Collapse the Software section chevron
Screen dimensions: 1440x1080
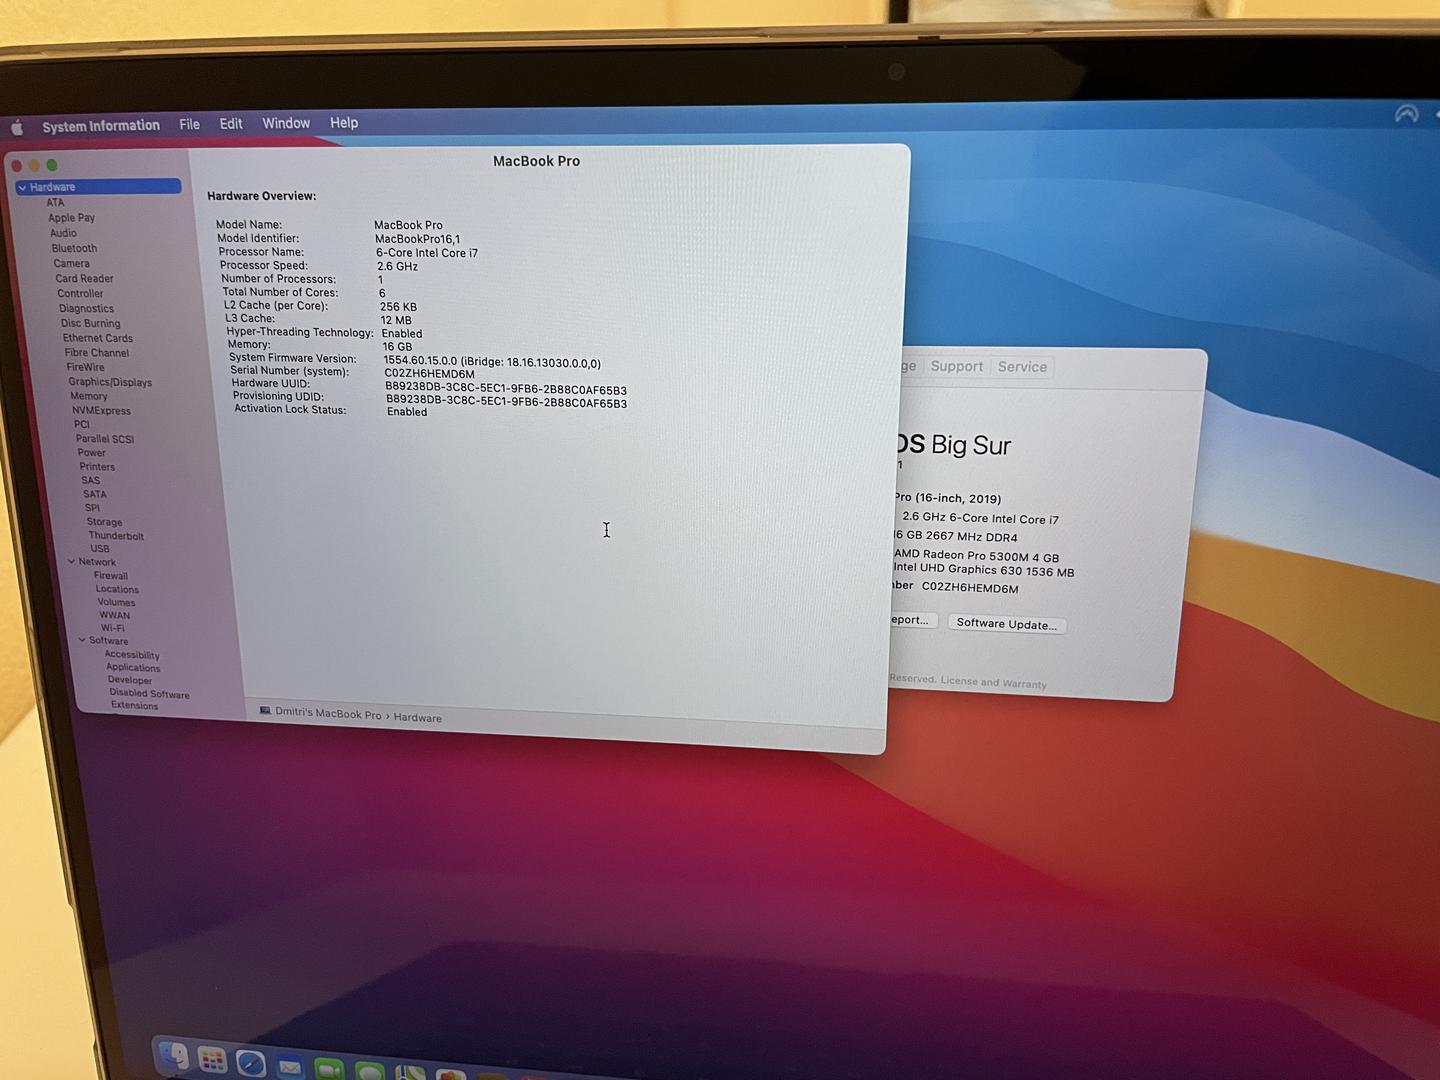click(82, 640)
